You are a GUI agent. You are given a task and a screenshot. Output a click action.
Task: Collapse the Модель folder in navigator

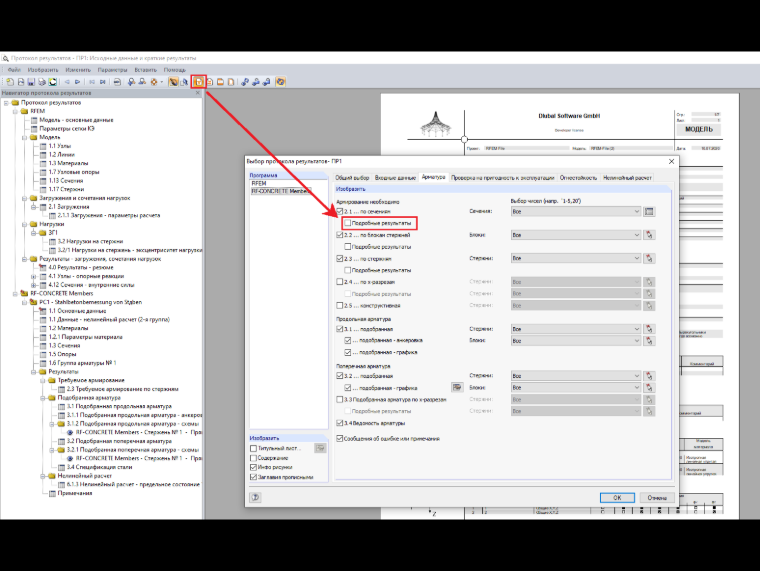[24, 137]
